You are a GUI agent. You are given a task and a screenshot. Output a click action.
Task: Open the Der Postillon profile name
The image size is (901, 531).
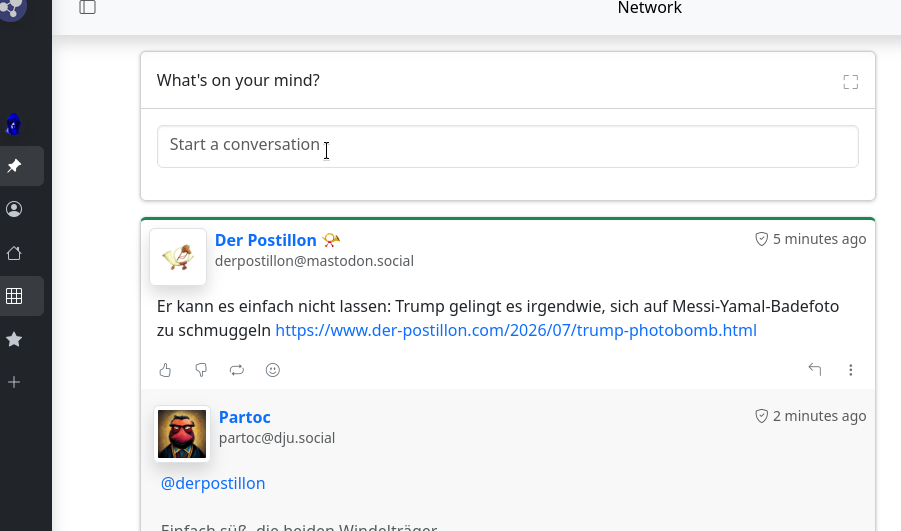265,240
